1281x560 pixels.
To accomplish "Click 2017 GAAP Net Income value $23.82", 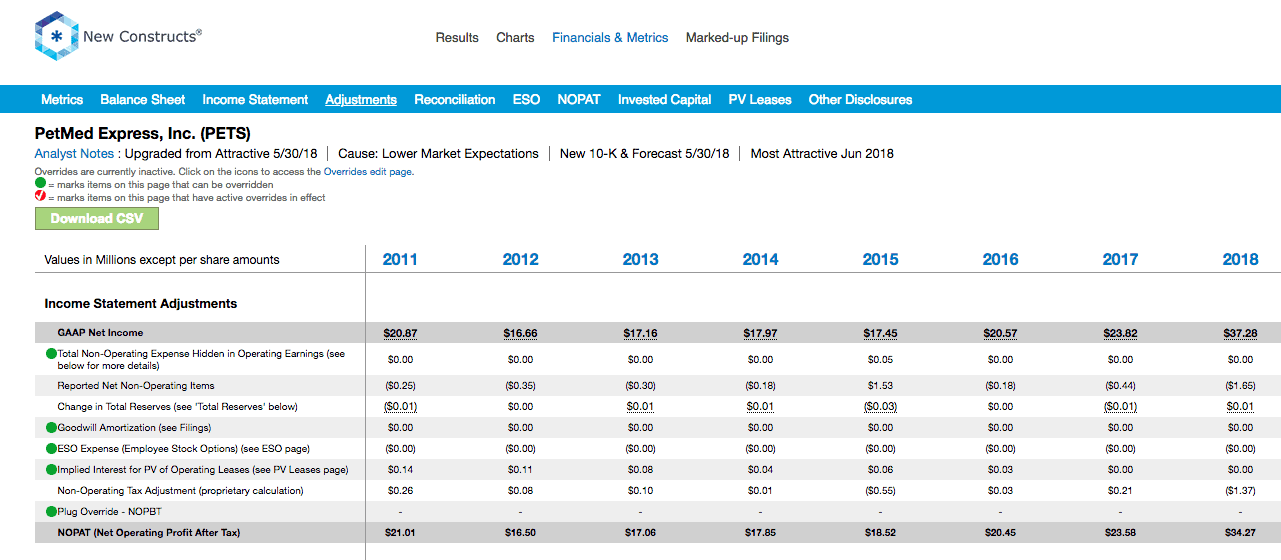I will click(x=1120, y=333).
